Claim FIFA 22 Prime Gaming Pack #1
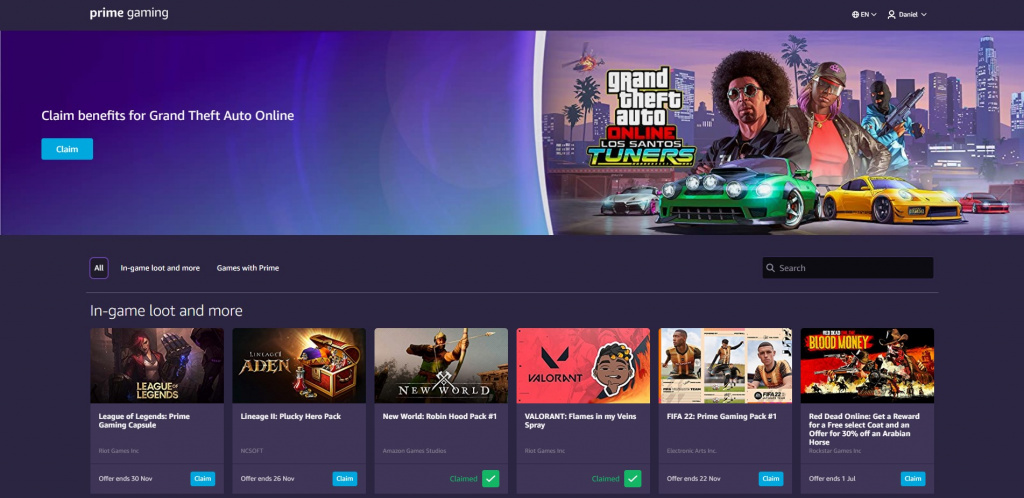This screenshot has height=498, width=1024. pyautogui.click(x=771, y=478)
